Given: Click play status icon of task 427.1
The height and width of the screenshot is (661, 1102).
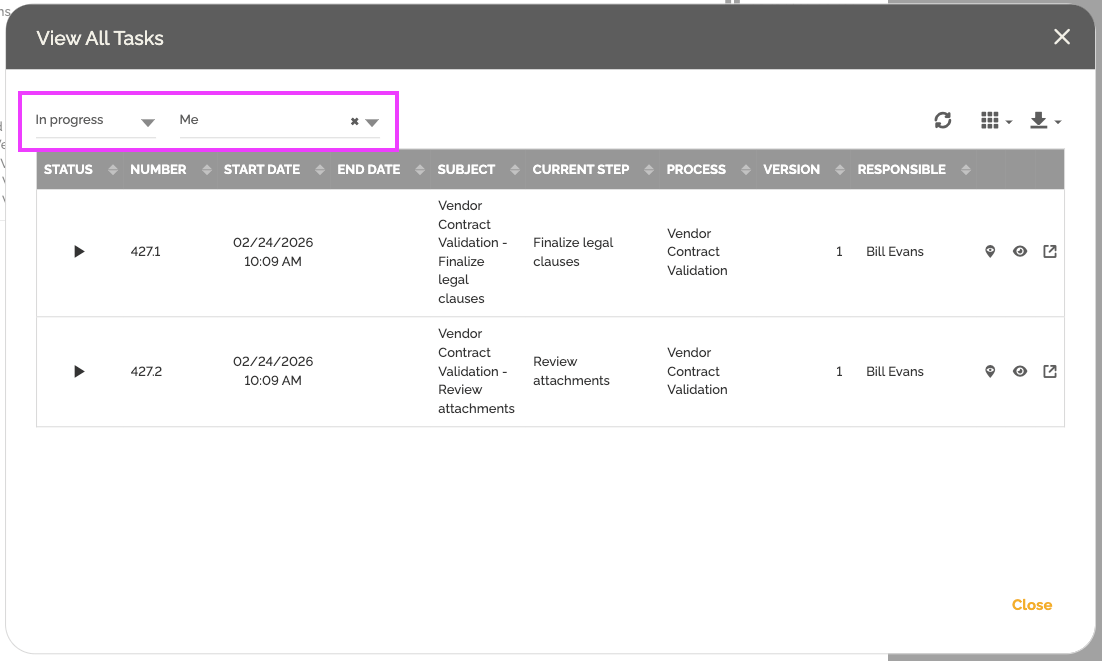Looking at the screenshot, I should [x=79, y=252].
